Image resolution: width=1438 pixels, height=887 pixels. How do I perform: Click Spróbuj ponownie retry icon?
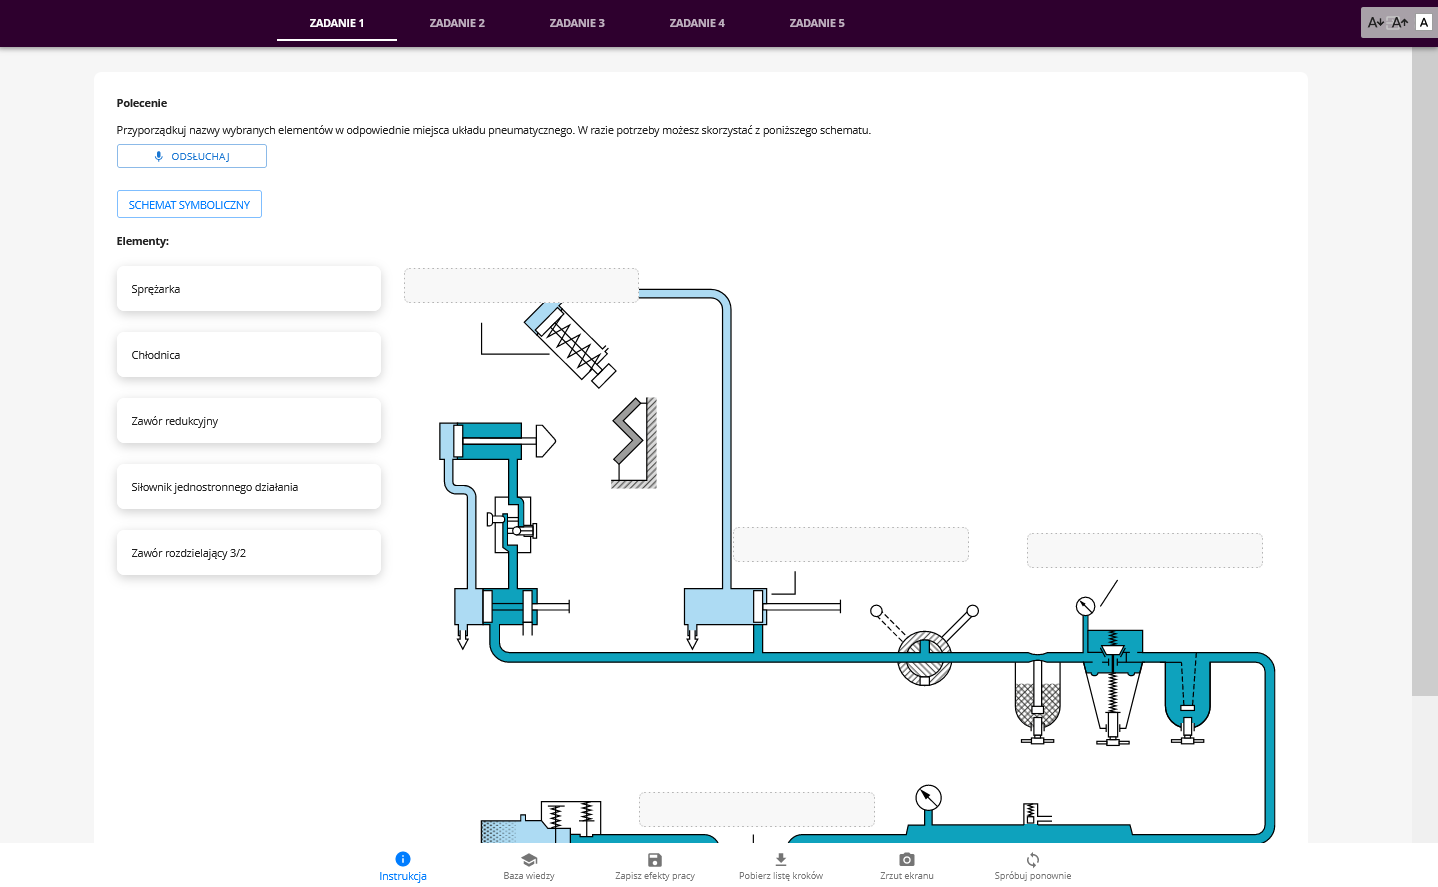pos(1033,860)
